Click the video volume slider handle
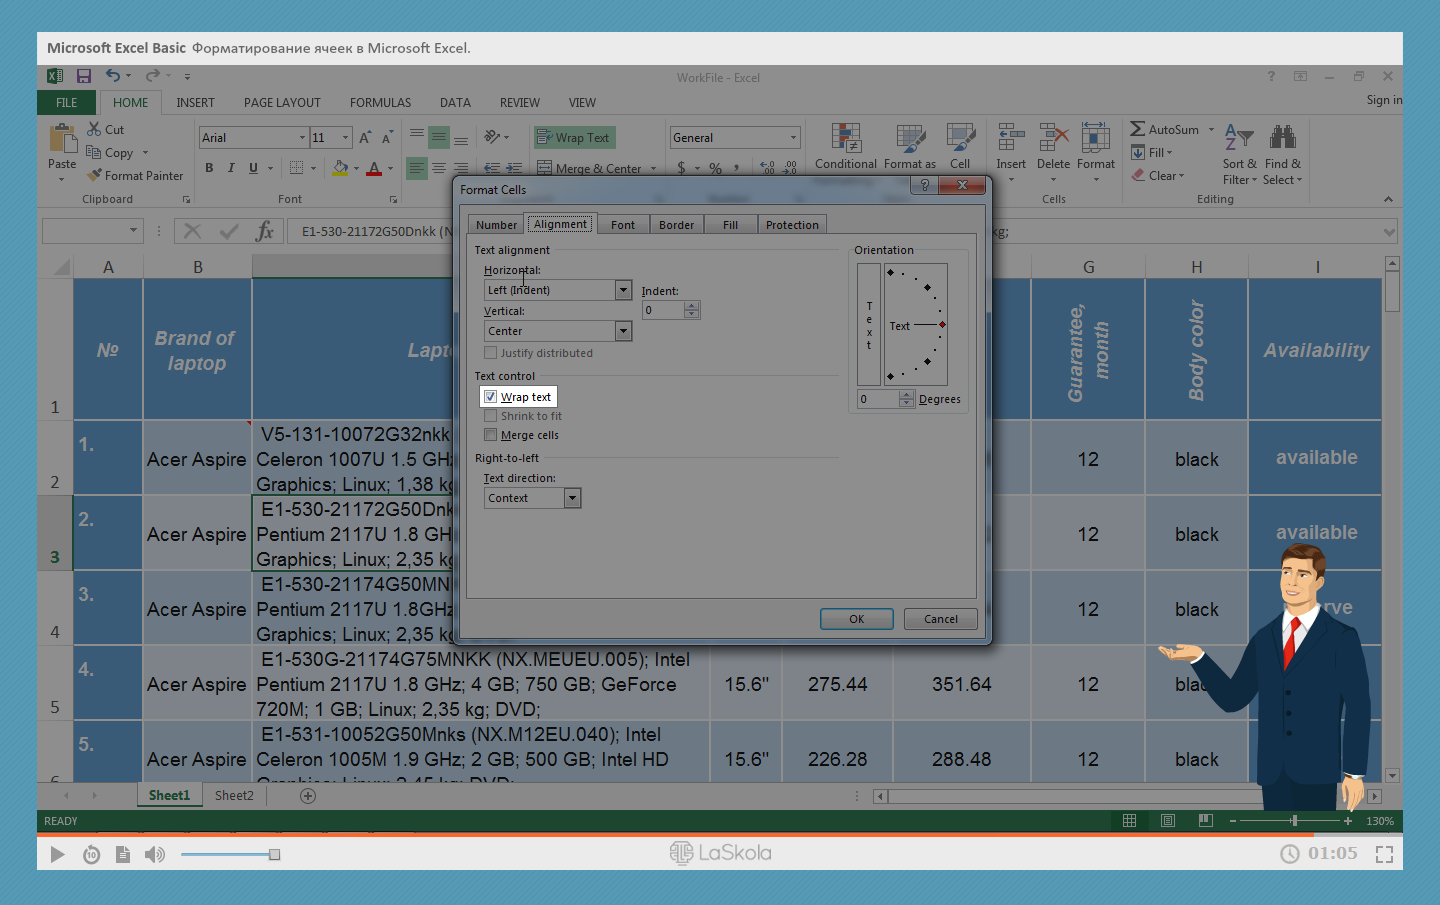 (x=274, y=854)
